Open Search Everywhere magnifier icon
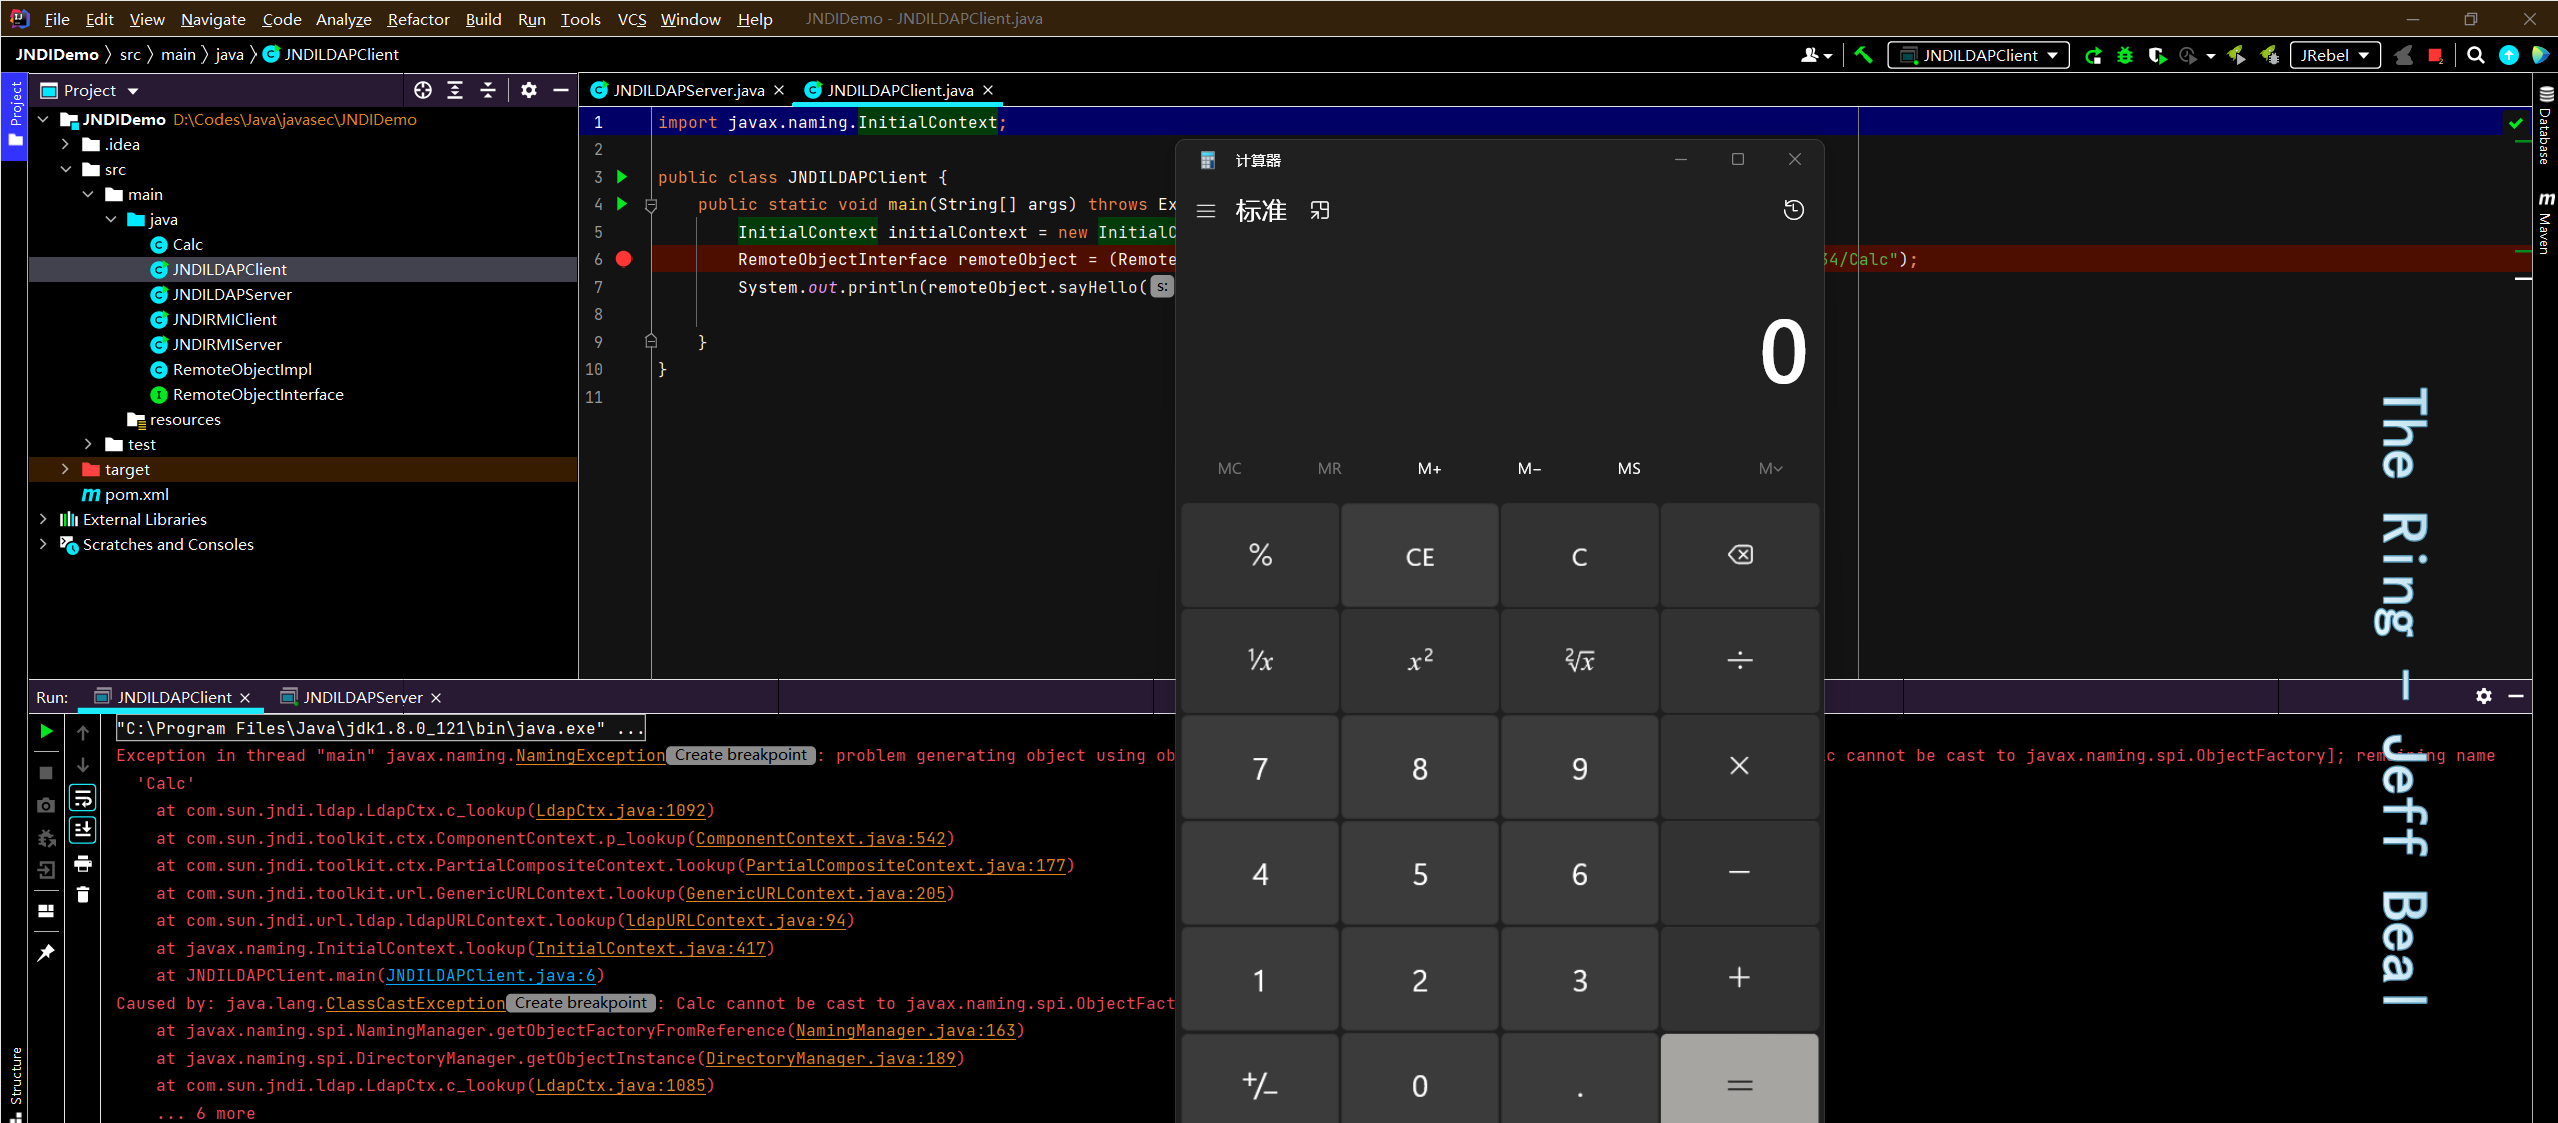2558x1123 pixels. coord(2475,55)
